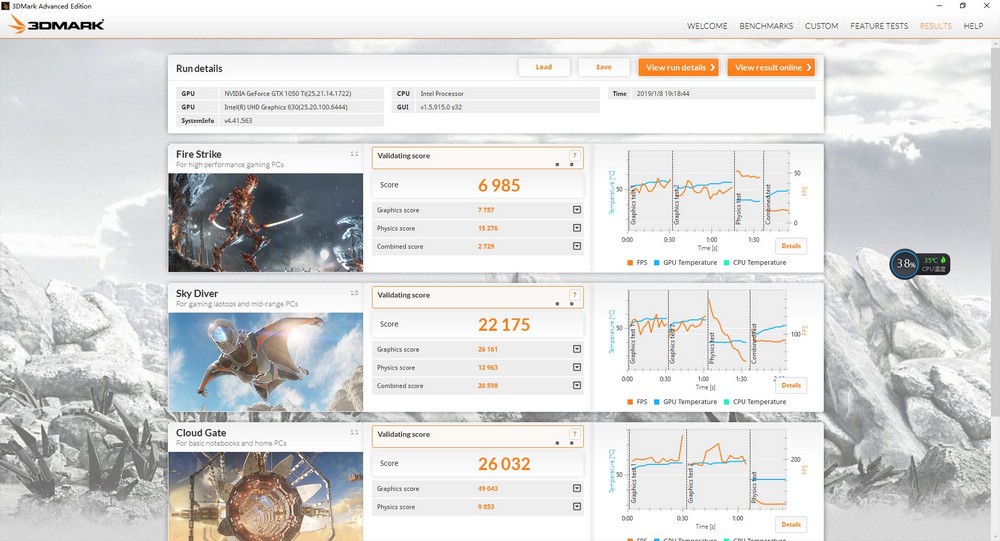Open the BENCHMARKS tab
This screenshot has height=541, width=1000.
pyautogui.click(x=767, y=26)
